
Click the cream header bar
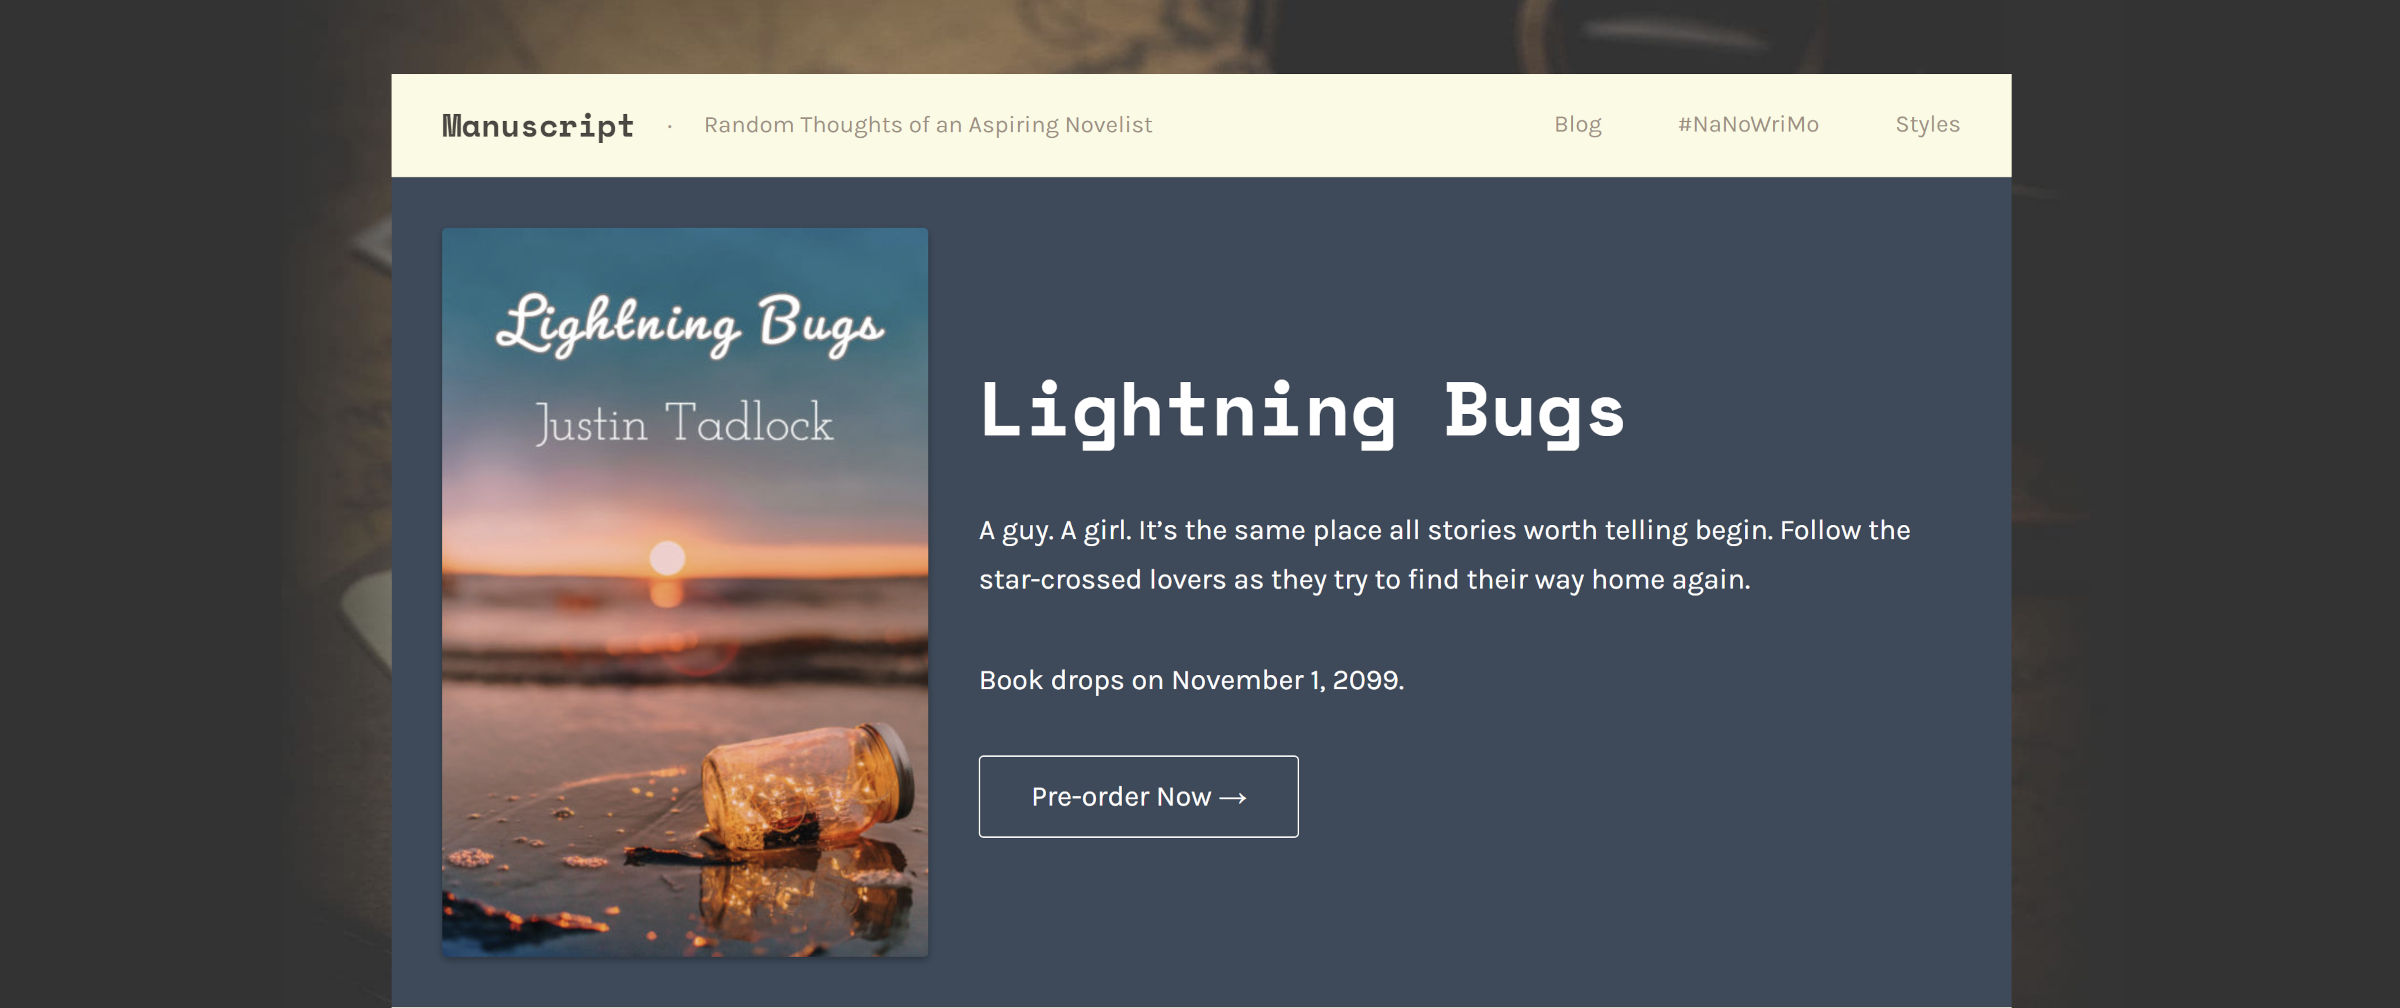coord(1300,124)
